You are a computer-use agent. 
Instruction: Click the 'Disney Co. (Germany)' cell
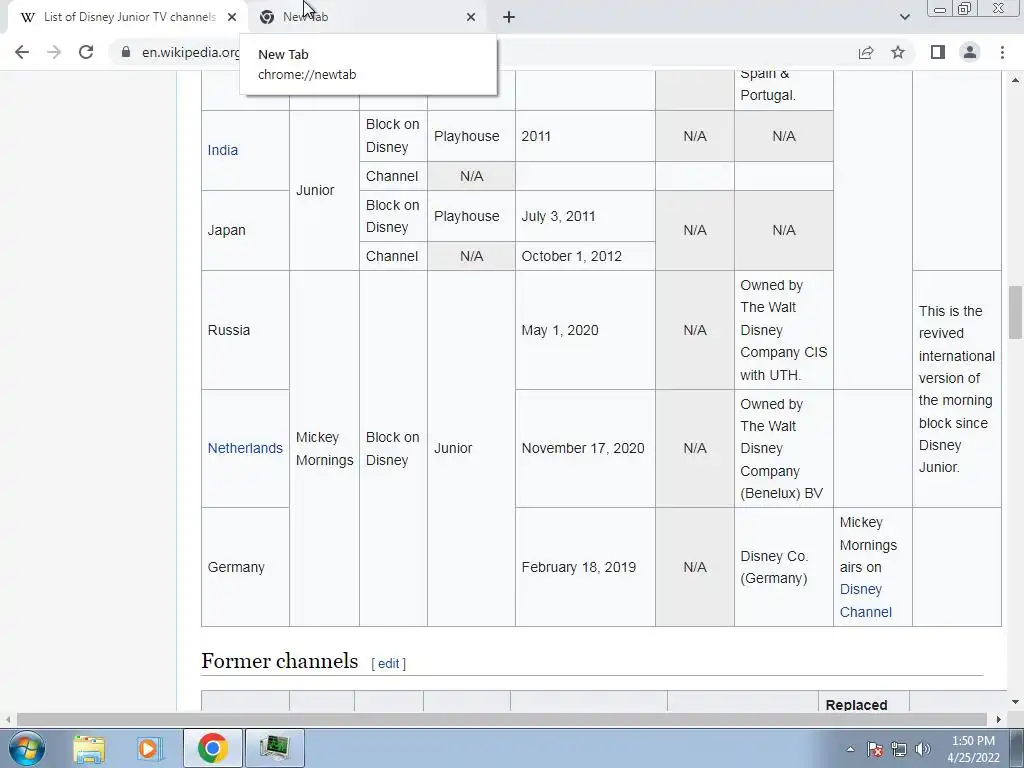tap(784, 567)
